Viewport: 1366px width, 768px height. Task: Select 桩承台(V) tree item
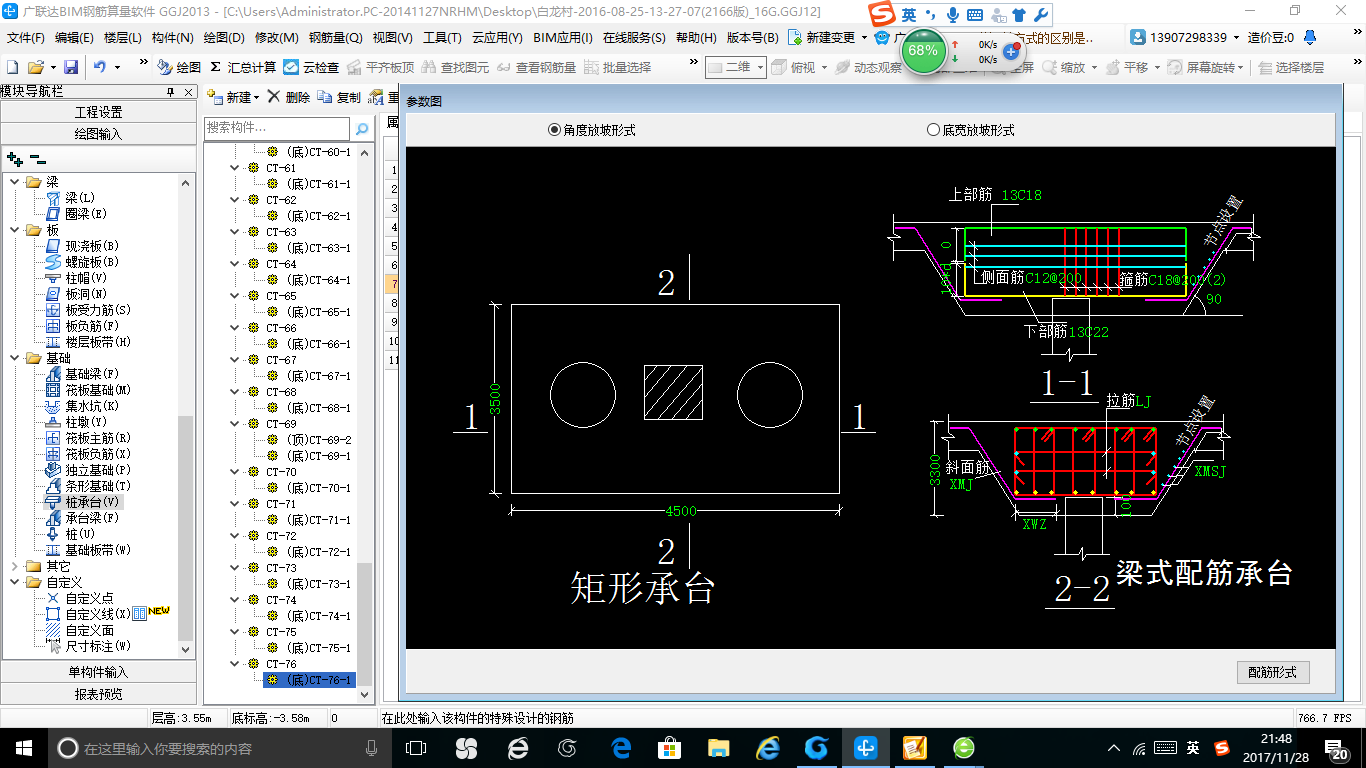[82, 502]
